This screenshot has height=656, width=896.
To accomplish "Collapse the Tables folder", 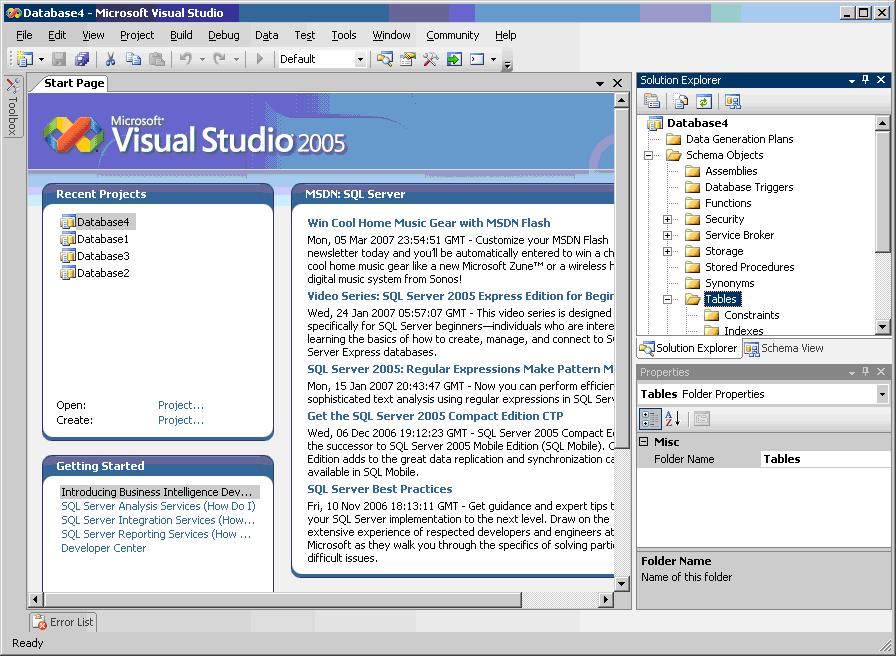I will pyautogui.click(x=667, y=299).
